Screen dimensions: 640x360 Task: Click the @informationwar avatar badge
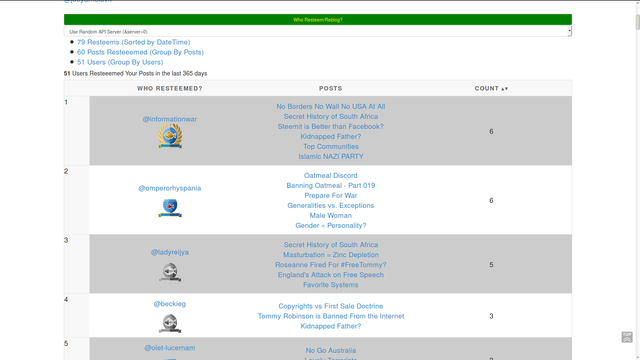170,136
